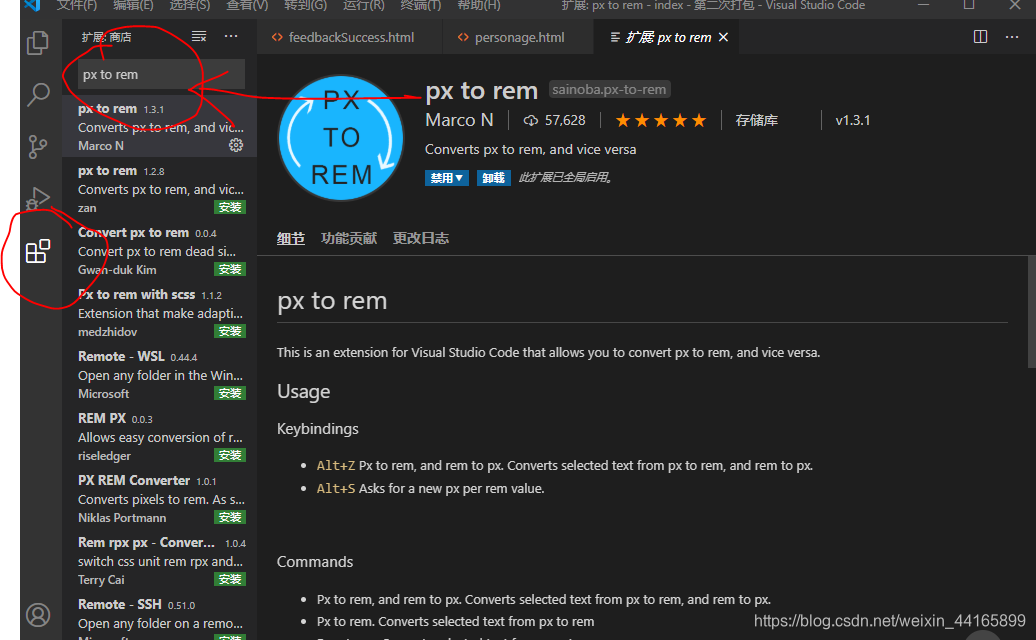This screenshot has height=640, width=1036.
Task: Click the sainoba.px-to-rem identifier badge
Action: pos(609,89)
